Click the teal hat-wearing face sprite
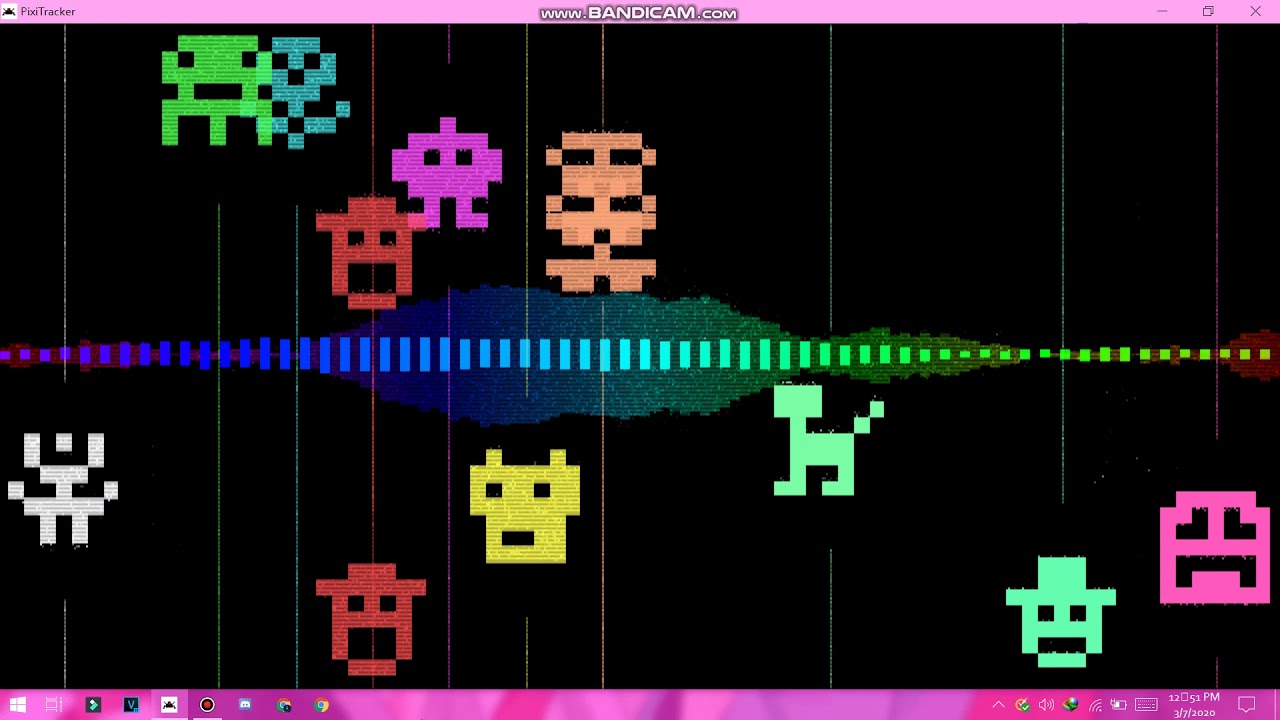 [1061, 612]
